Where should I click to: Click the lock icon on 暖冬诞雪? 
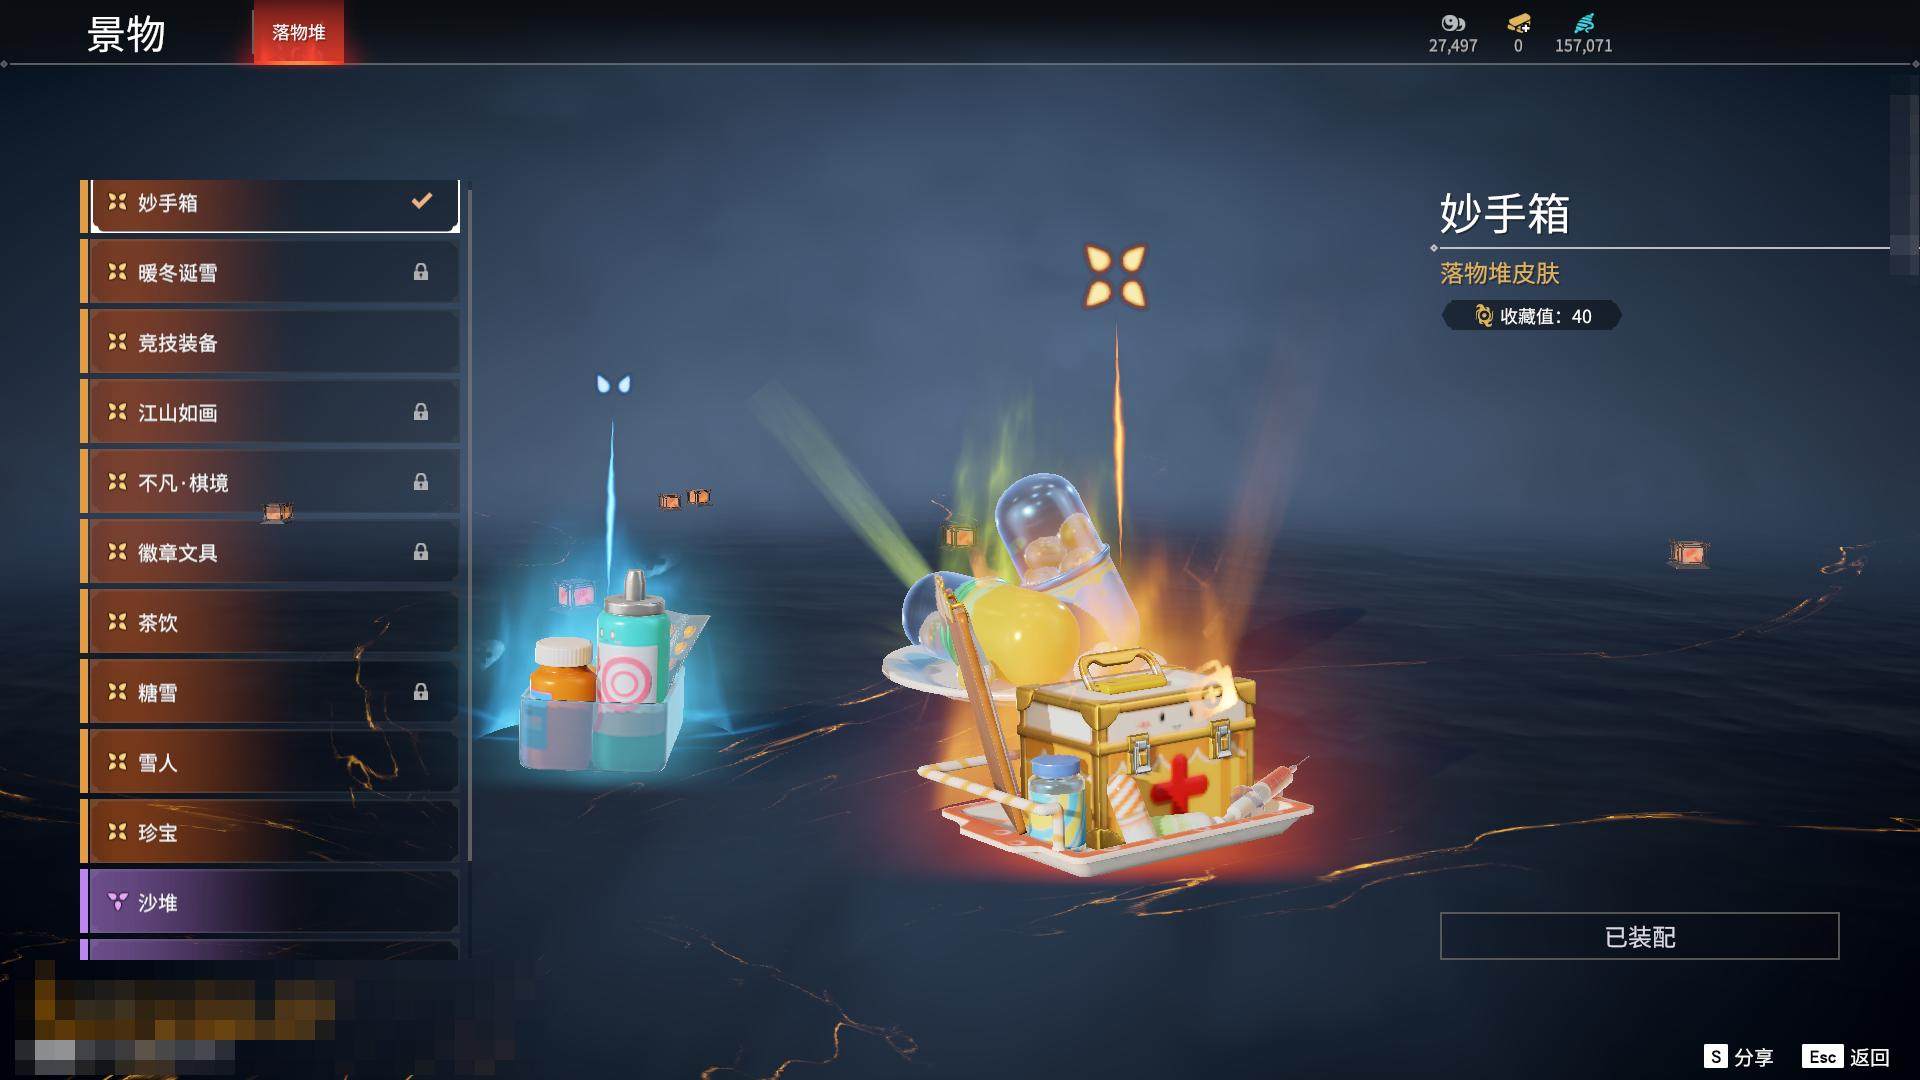(421, 272)
